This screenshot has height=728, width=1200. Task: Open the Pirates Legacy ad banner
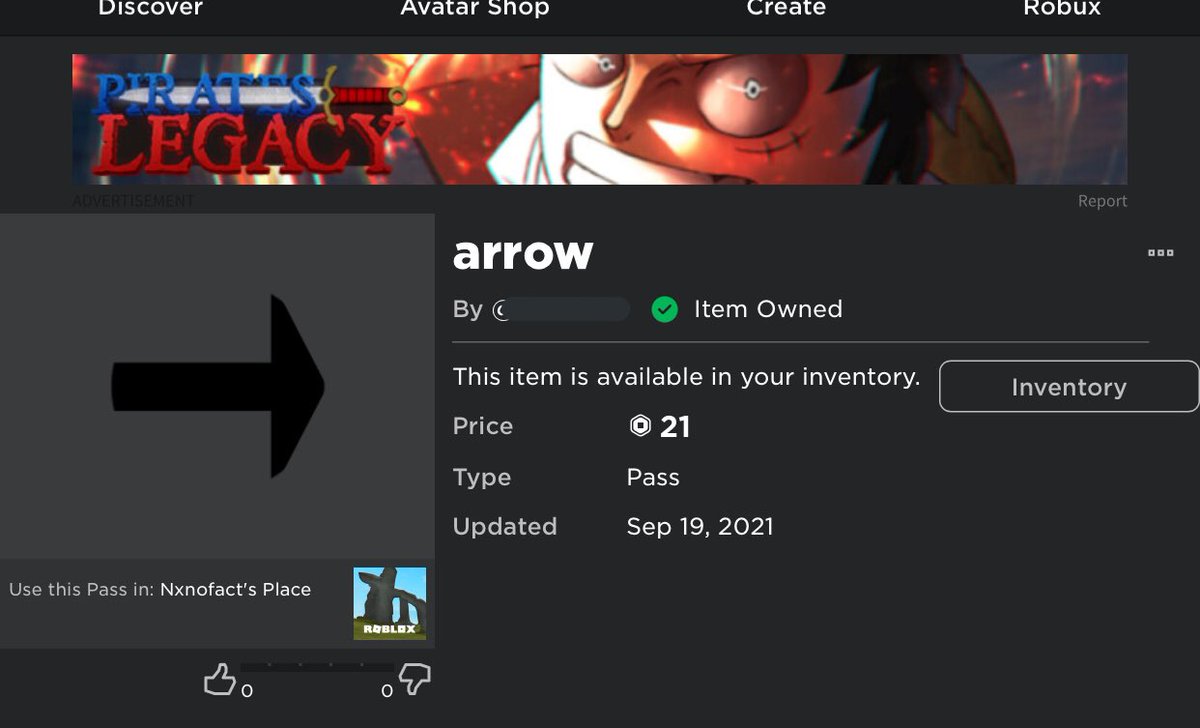tap(600, 119)
